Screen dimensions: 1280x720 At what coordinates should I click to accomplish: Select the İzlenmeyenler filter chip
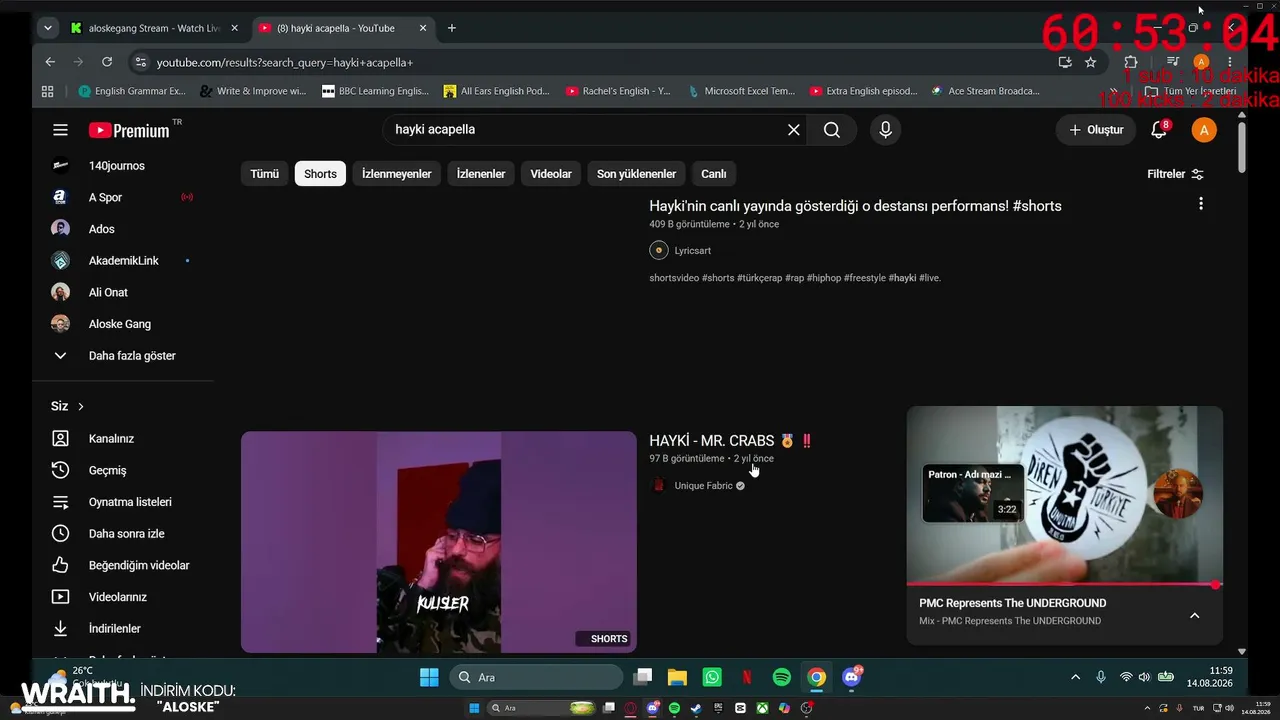point(397,174)
